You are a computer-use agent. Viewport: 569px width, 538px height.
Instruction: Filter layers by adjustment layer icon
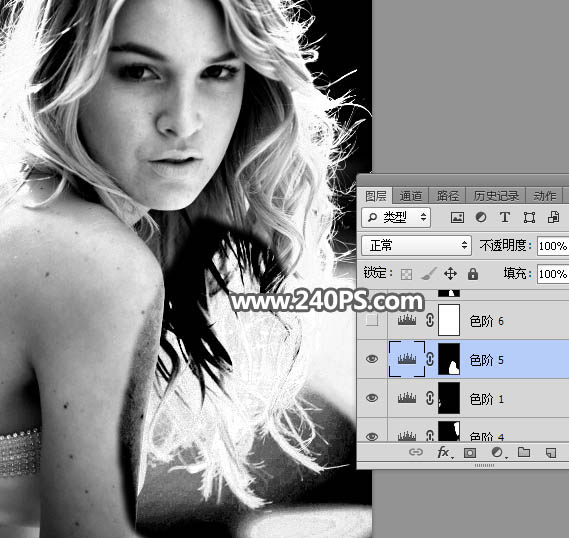(481, 217)
